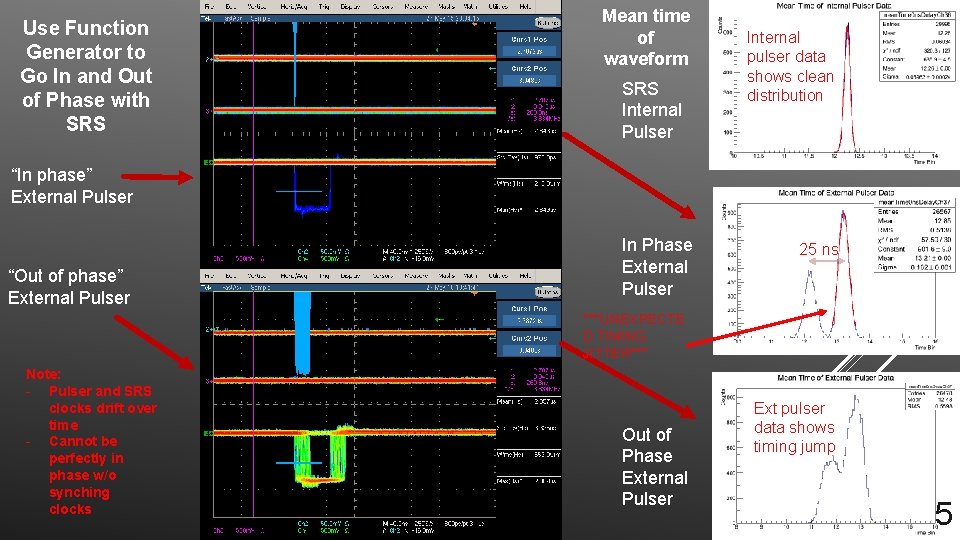Click Buttons button in bottom oscilloscope
Image resolution: width=960 pixels, height=540 pixels.
click(x=547, y=292)
